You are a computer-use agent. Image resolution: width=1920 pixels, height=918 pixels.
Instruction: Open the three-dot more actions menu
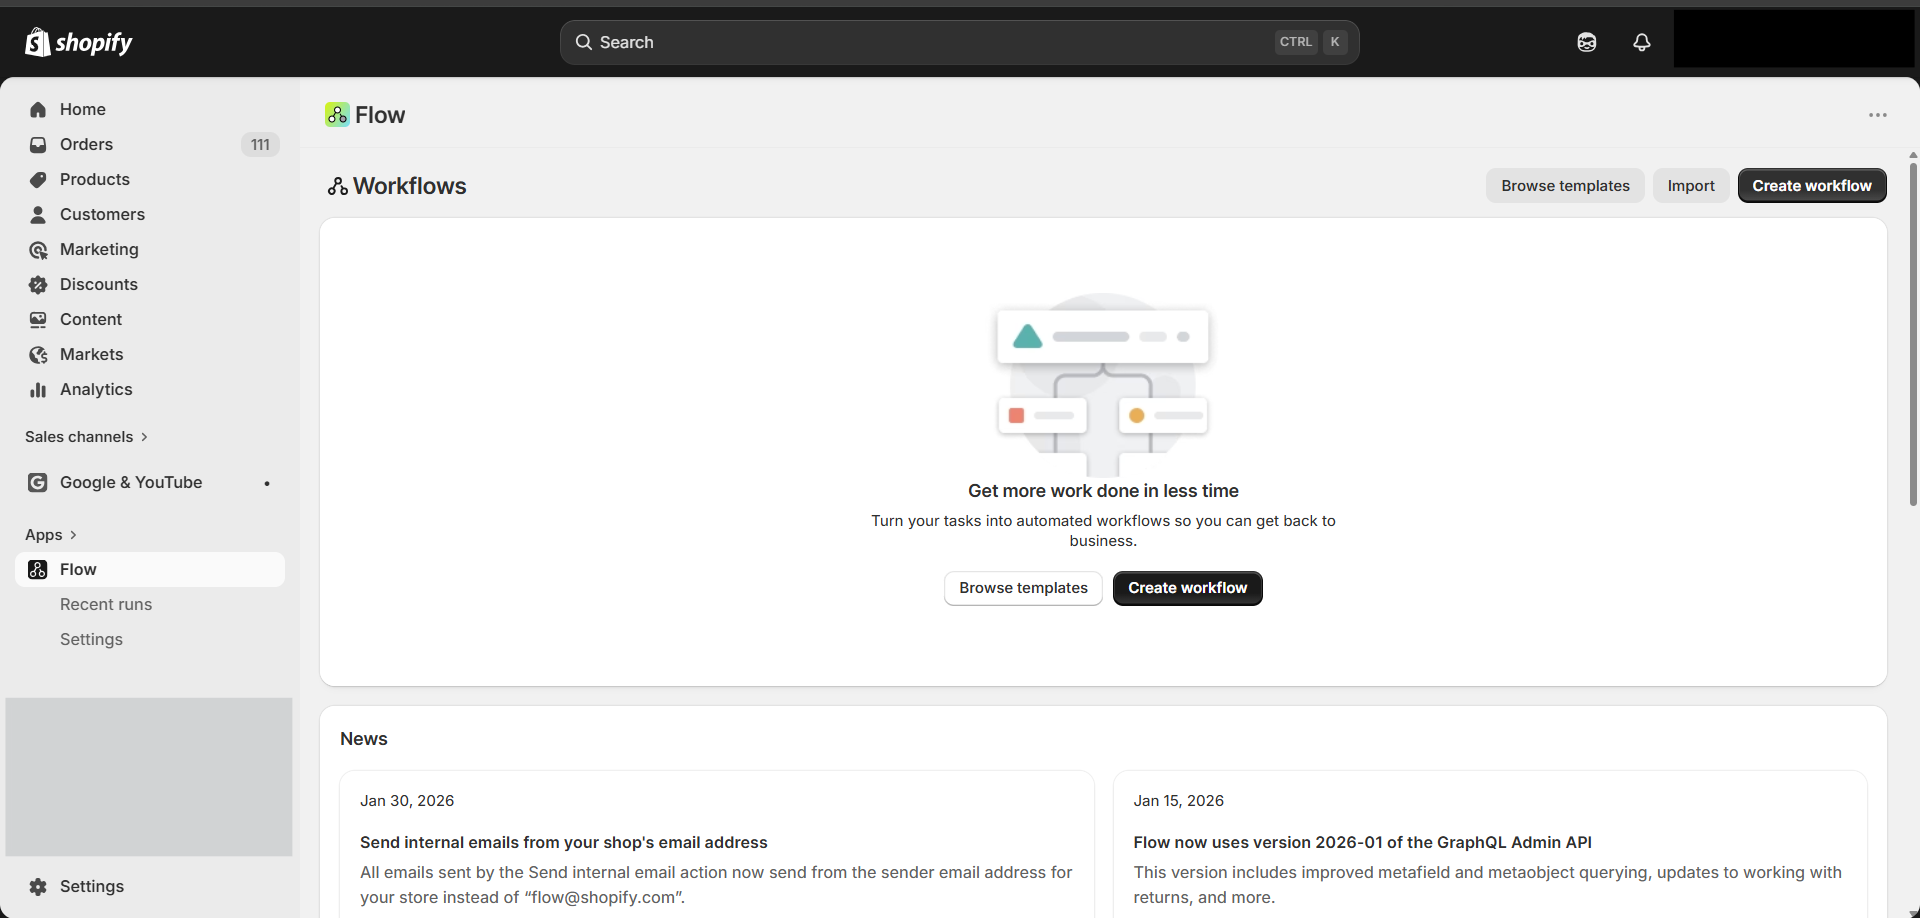[1878, 115]
